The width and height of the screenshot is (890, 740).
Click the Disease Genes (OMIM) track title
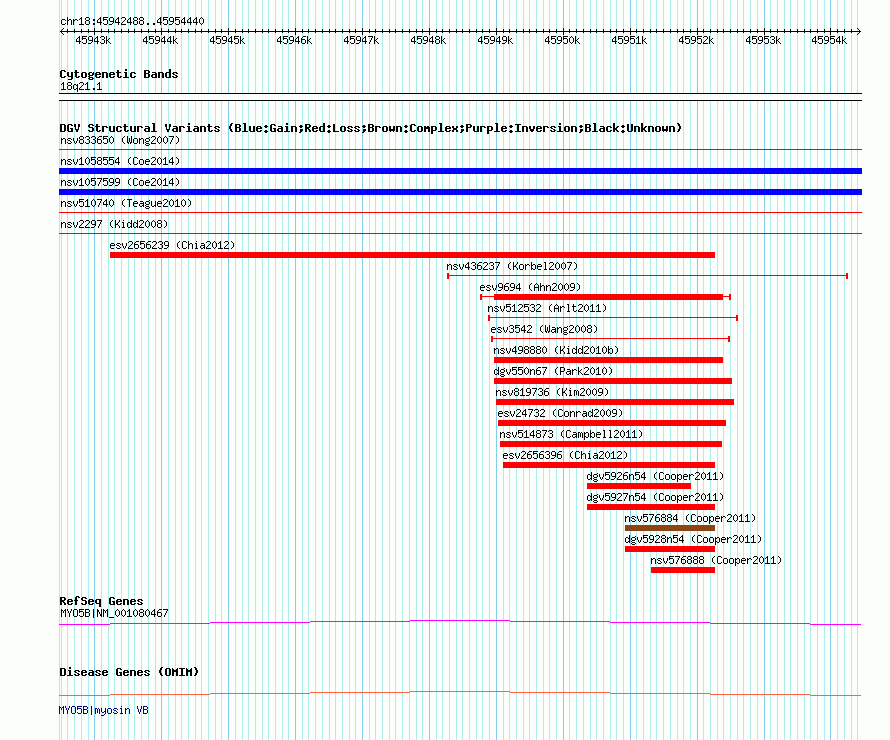(129, 672)
